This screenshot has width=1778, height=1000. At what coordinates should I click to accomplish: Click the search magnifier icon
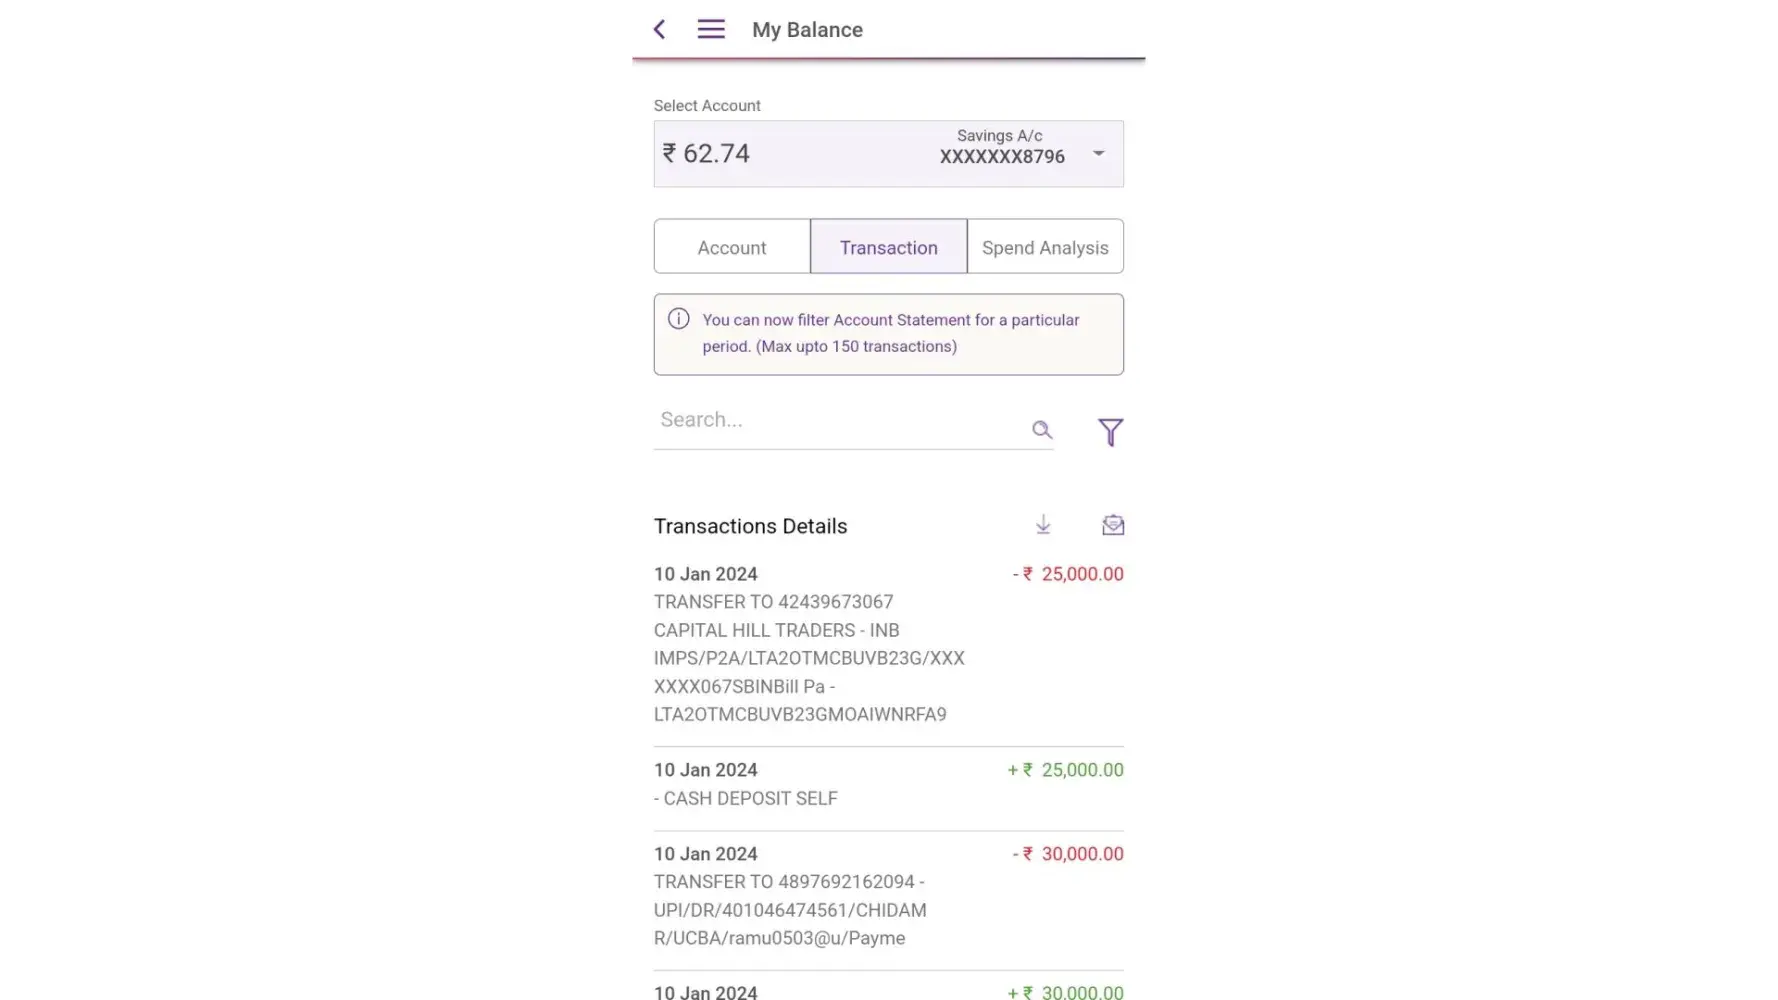pyautogui.click(x=1042, y=430)
